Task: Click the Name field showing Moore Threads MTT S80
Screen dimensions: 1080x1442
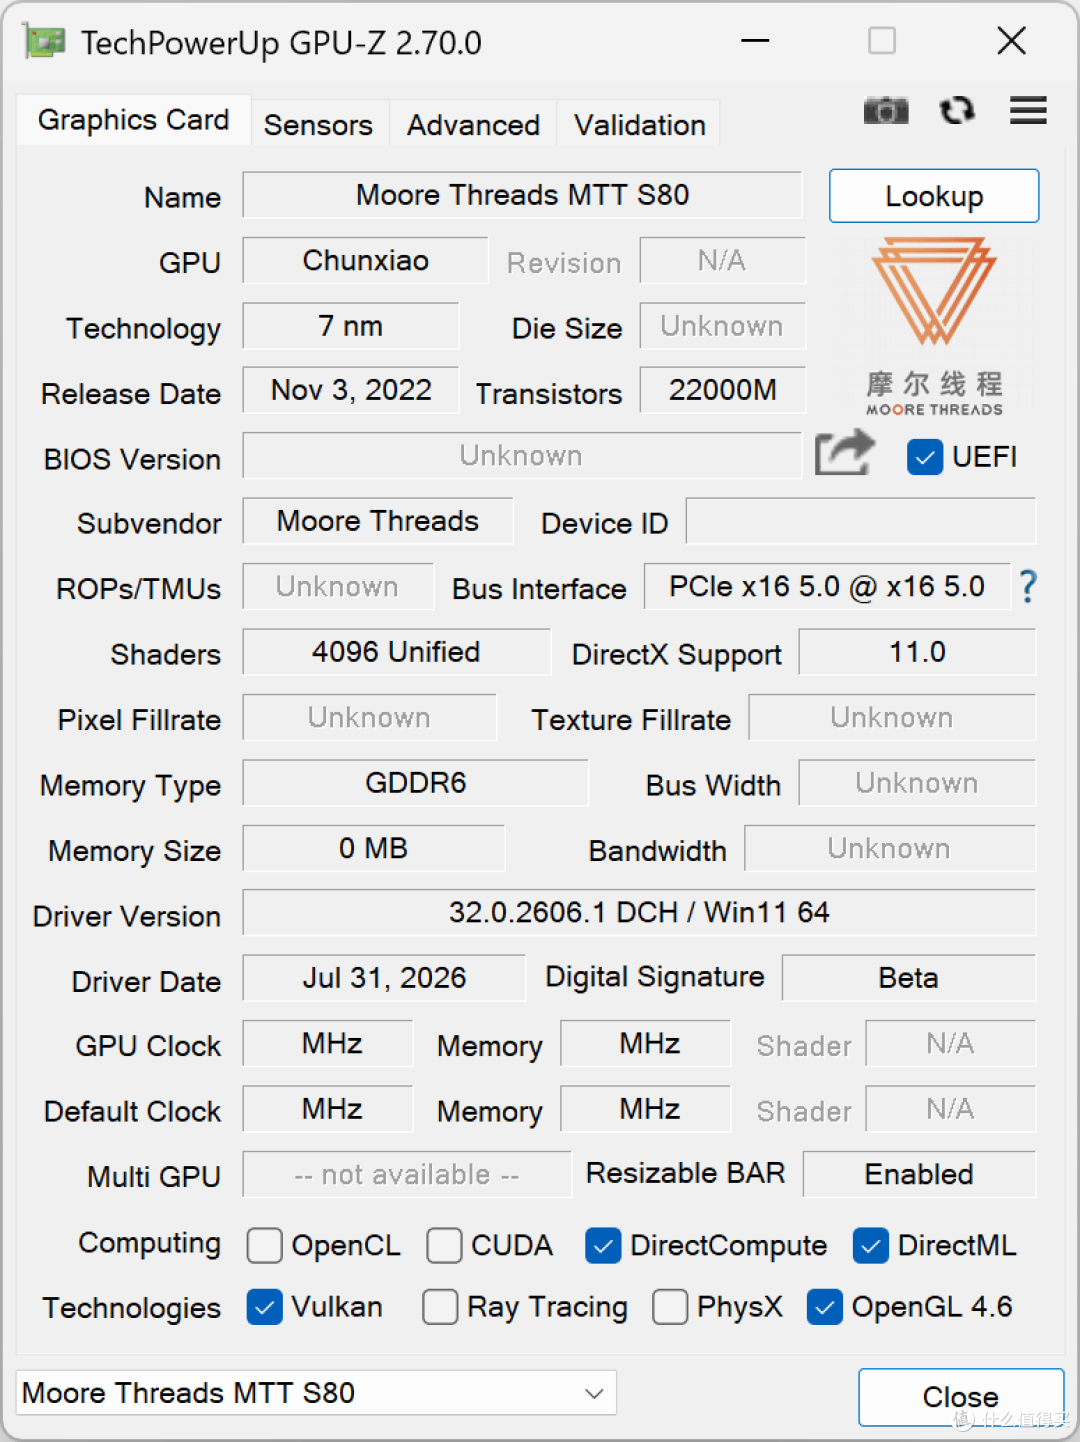Action: 522,195
